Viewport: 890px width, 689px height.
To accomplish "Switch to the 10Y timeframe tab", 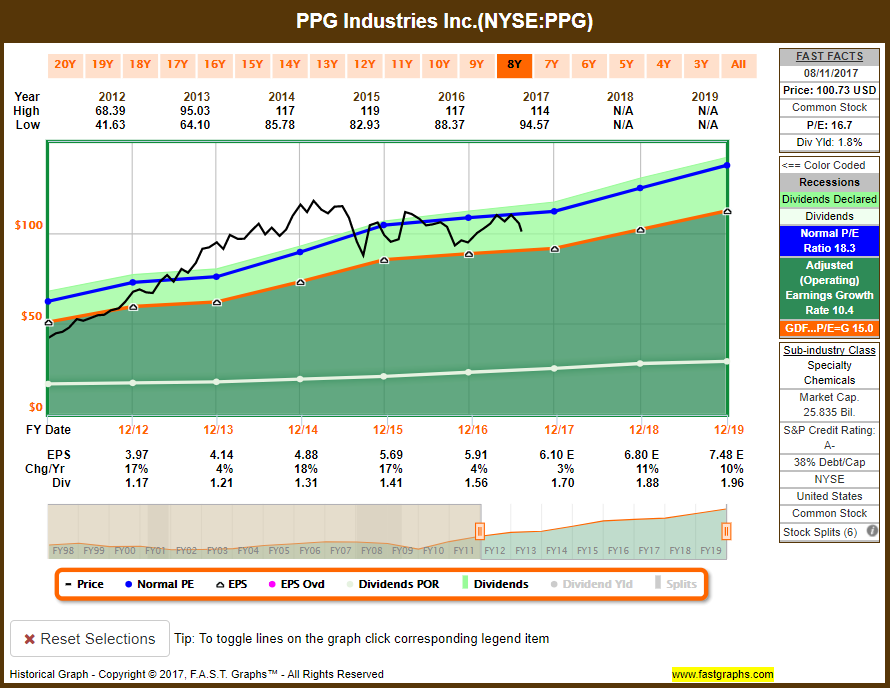I will [439, 64].
